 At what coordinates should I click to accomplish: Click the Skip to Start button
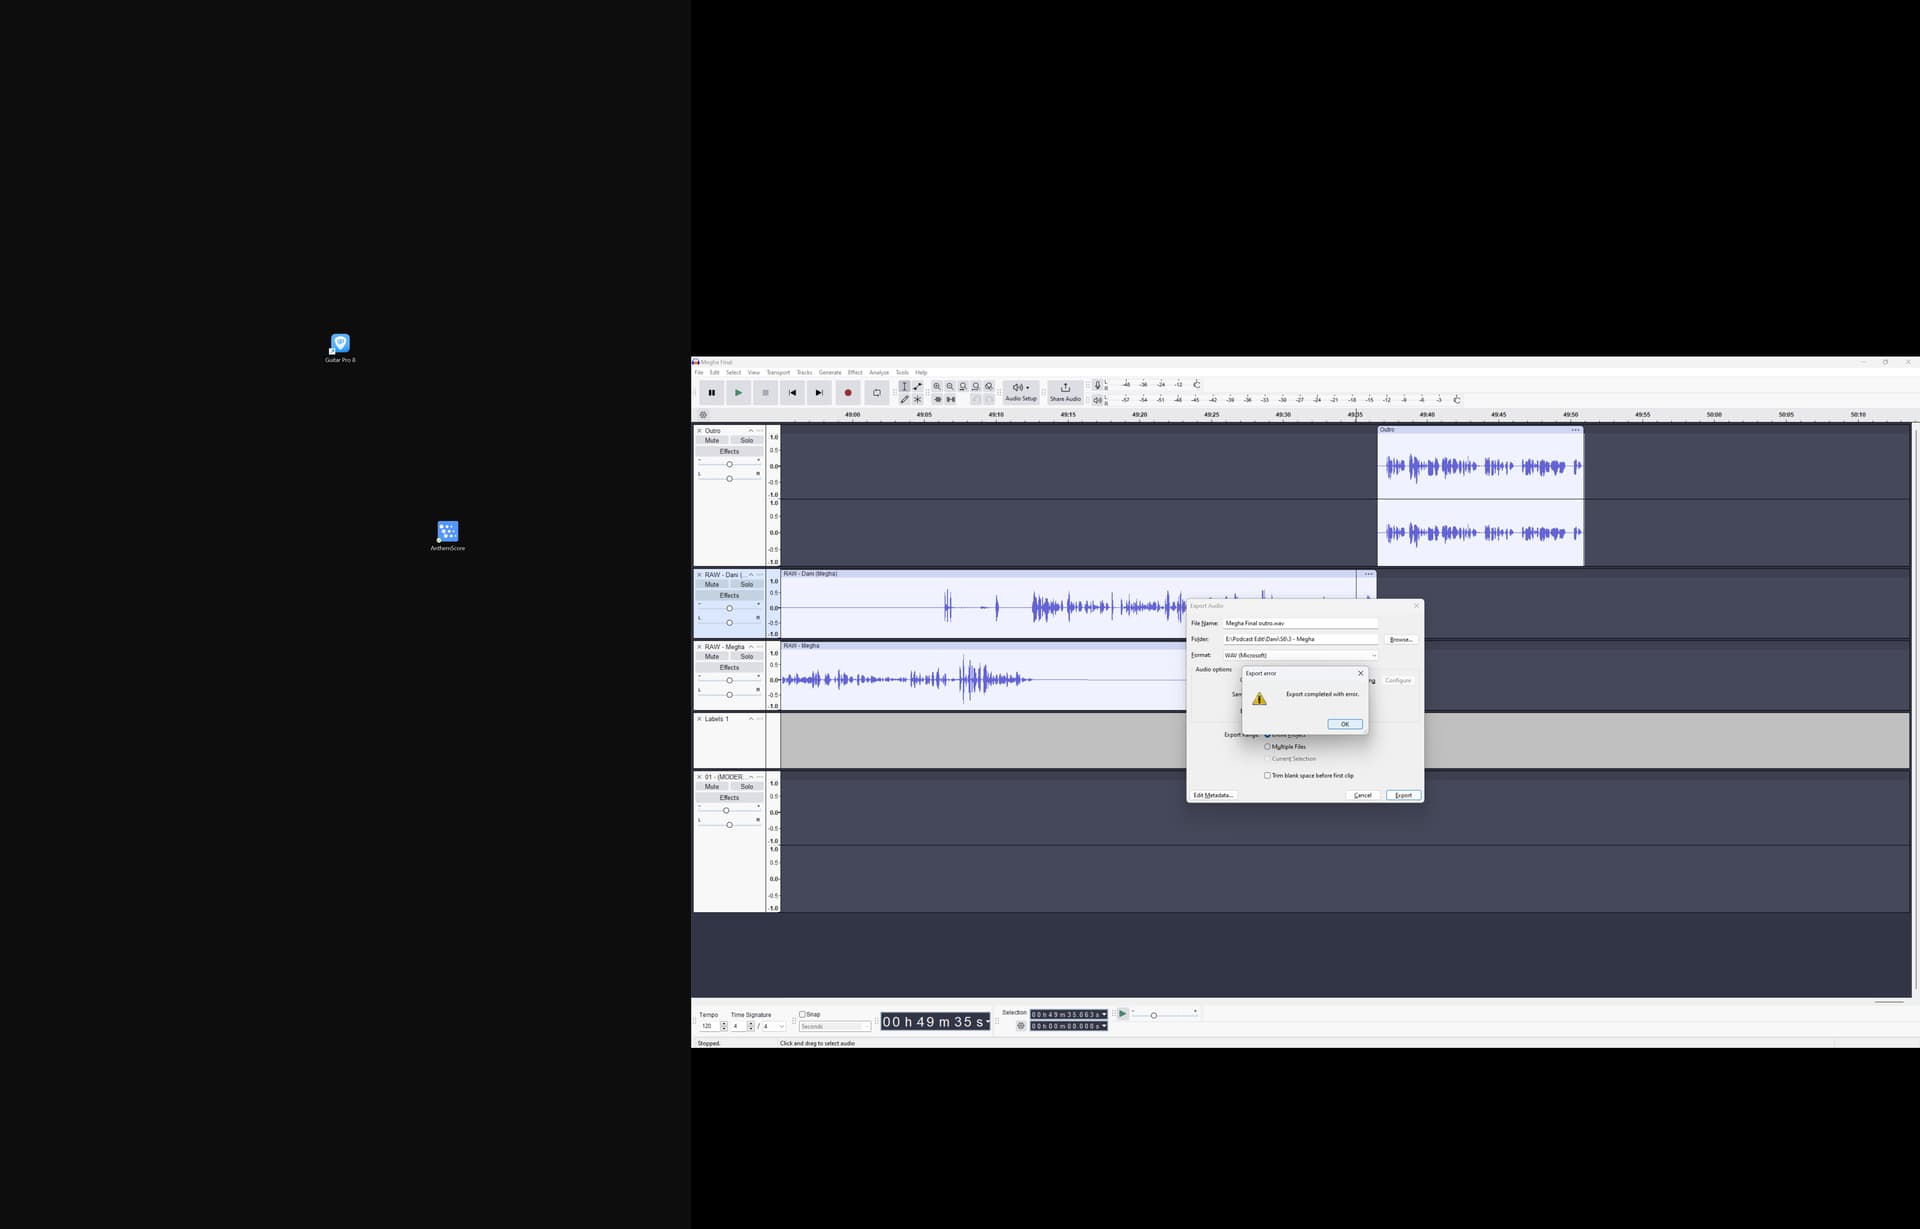tap(792, 393)
